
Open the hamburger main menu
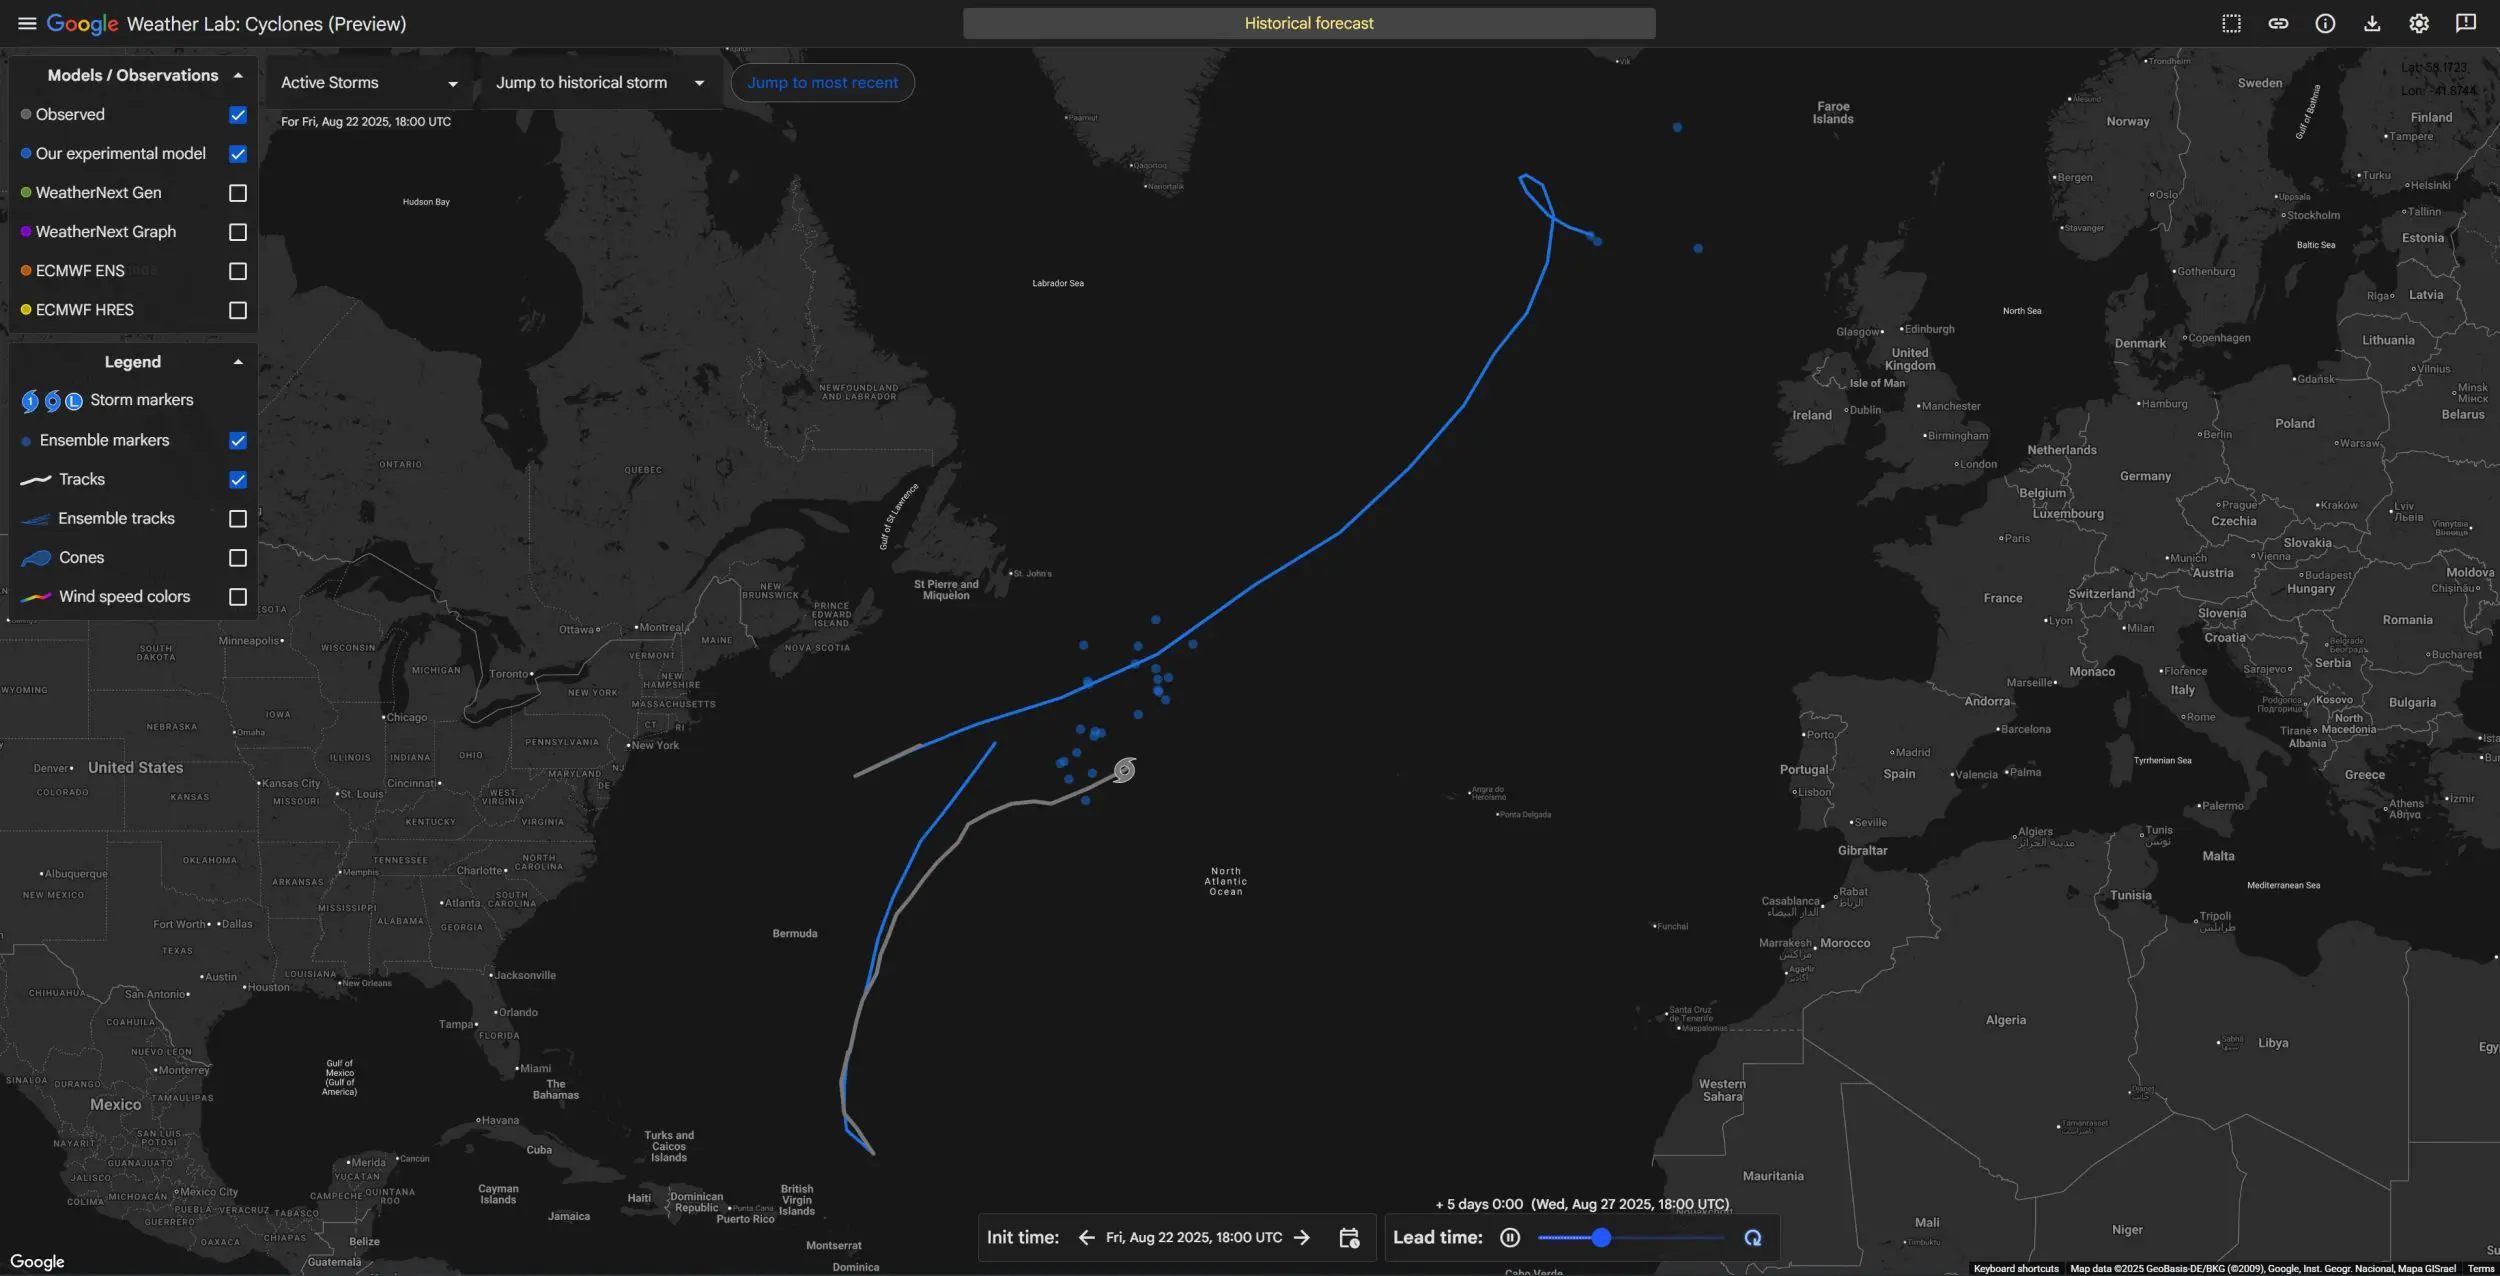tap(27, 23)
